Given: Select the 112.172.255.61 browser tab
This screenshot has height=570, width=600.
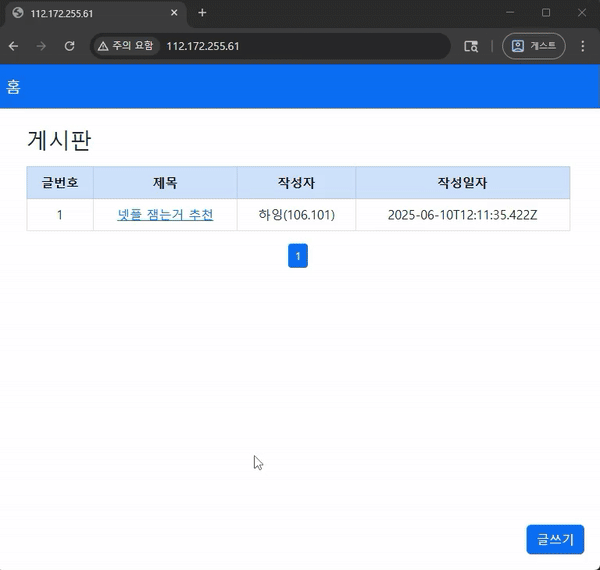Looking at the screenshot, I should click(95, 13).
